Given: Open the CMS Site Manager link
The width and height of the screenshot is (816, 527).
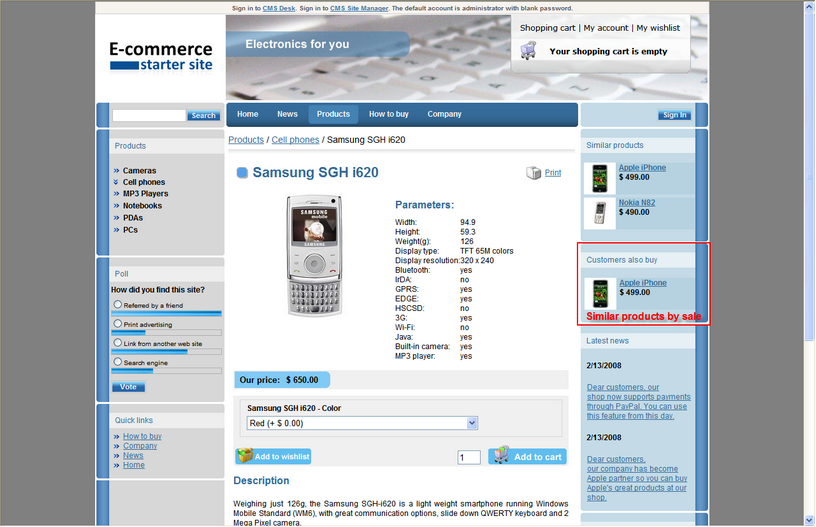Looking at the screenshot, I should click(359, 8).
